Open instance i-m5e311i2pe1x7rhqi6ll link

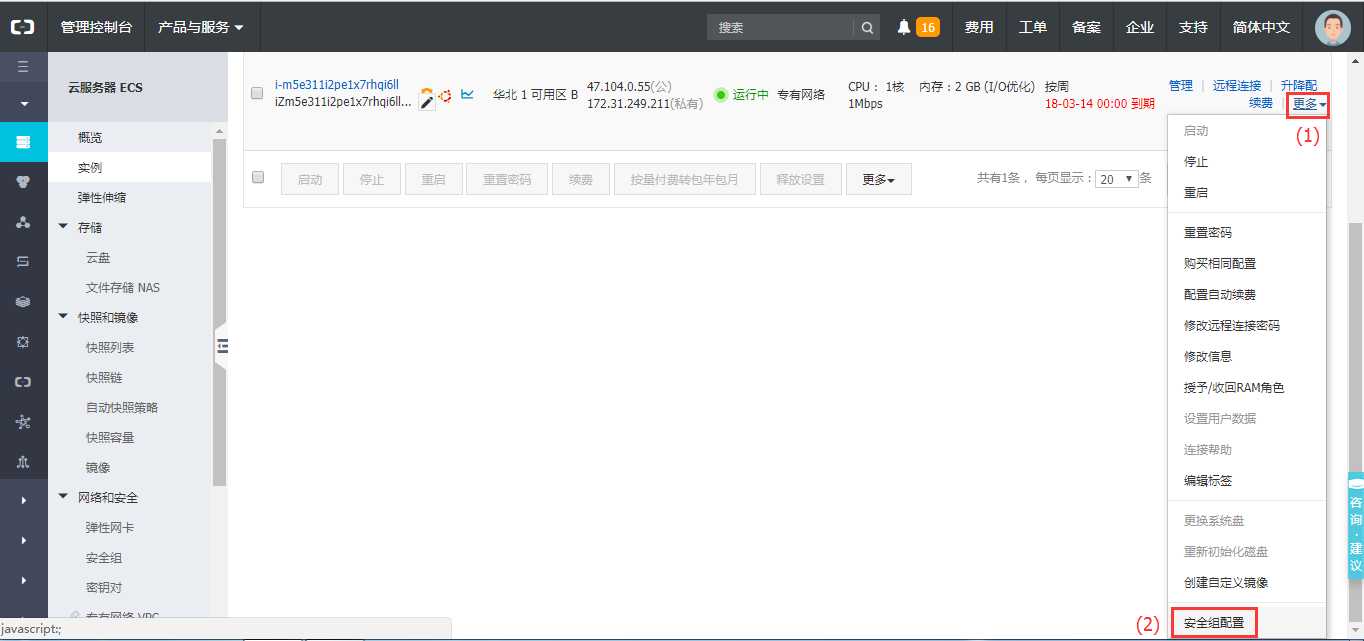pyautogui.click(x=336, y=85)
